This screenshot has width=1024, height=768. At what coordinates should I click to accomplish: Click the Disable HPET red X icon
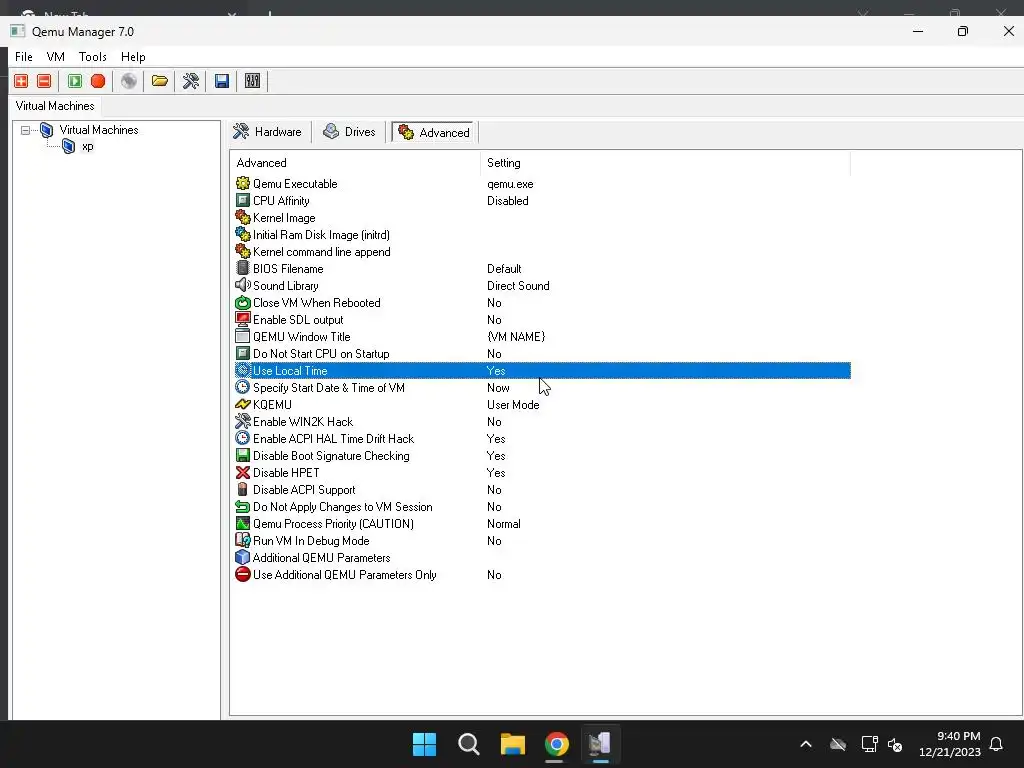click(x=243, y=472)
